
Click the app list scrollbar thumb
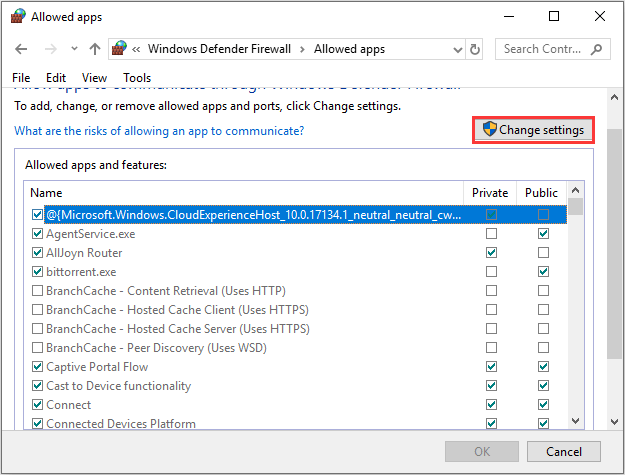575,207
